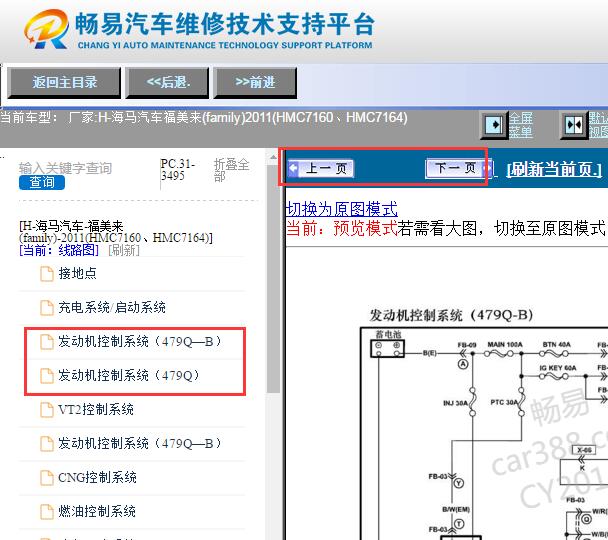Open the VT2控制系统 tree item
Viewport: 608px width, 540px height.
coord(96,409)
